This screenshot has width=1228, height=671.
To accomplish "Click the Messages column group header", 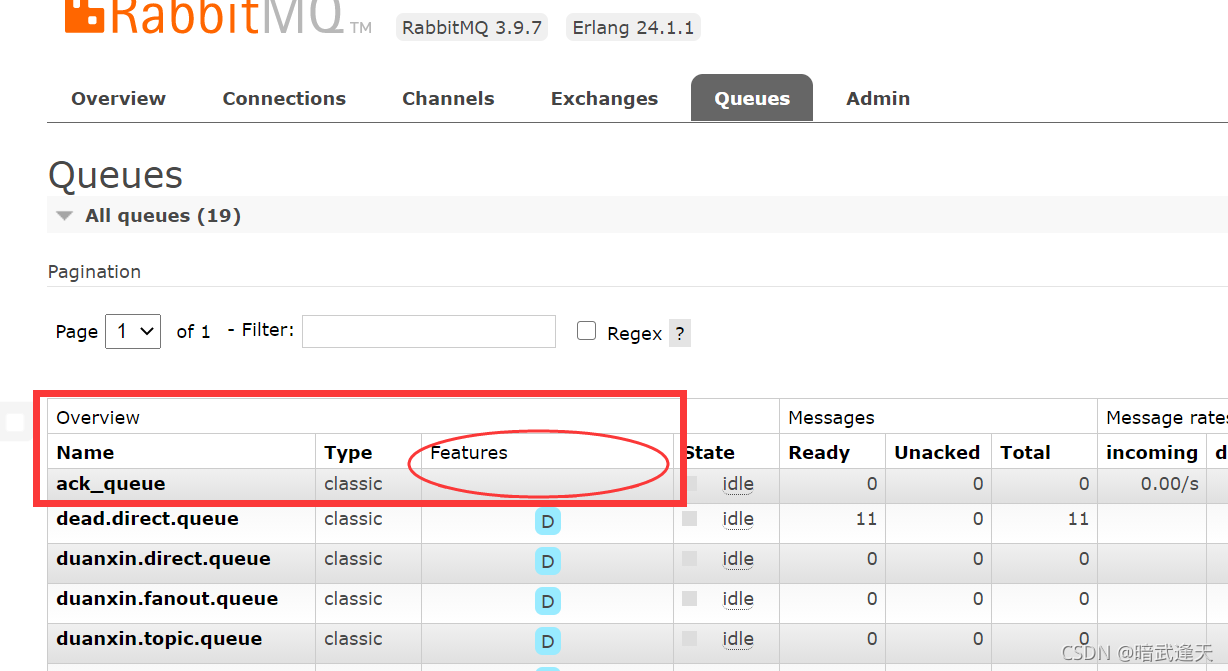I will pos(831,418).
